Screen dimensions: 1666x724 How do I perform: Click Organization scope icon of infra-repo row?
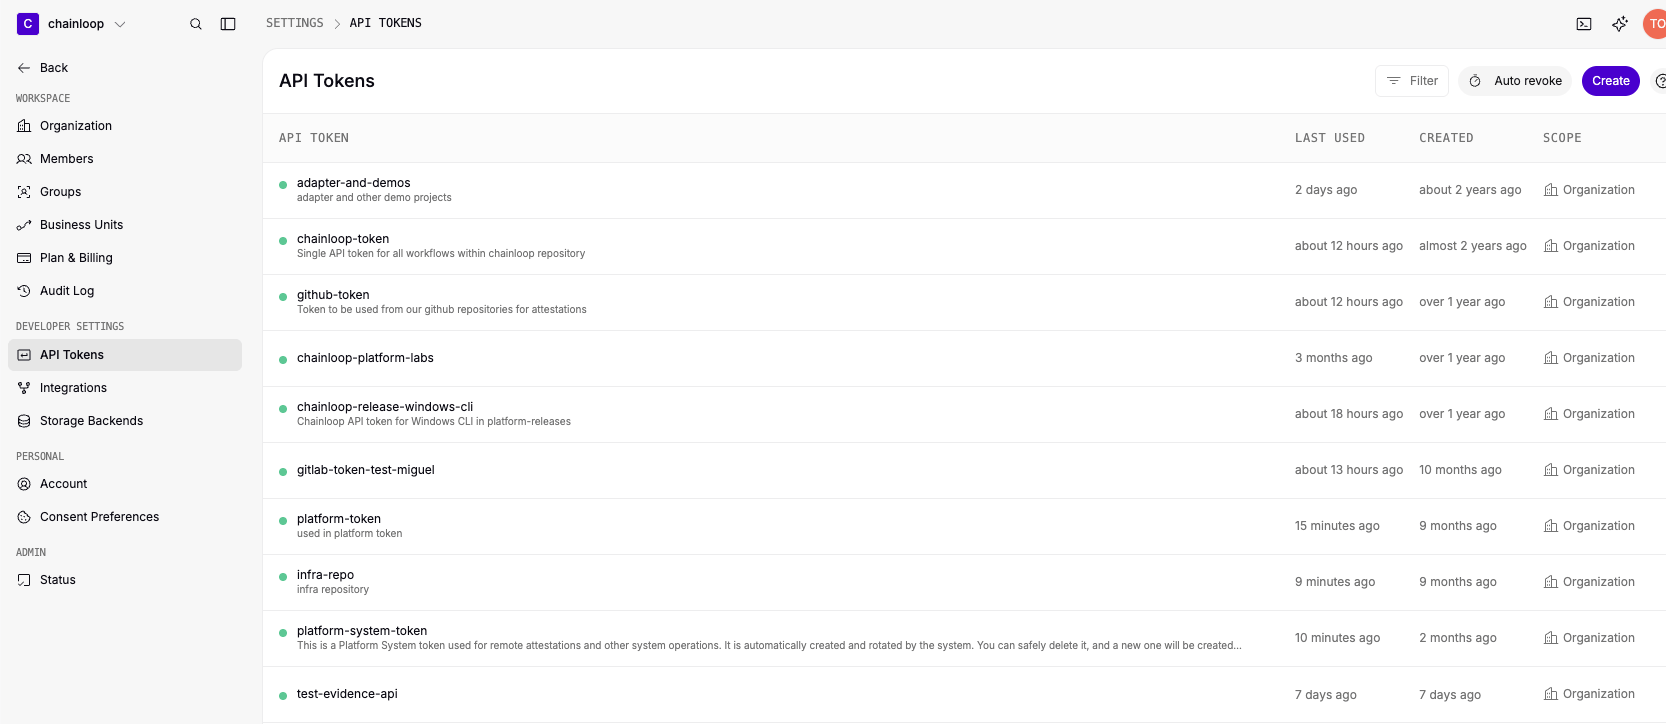coord(1551,582)
